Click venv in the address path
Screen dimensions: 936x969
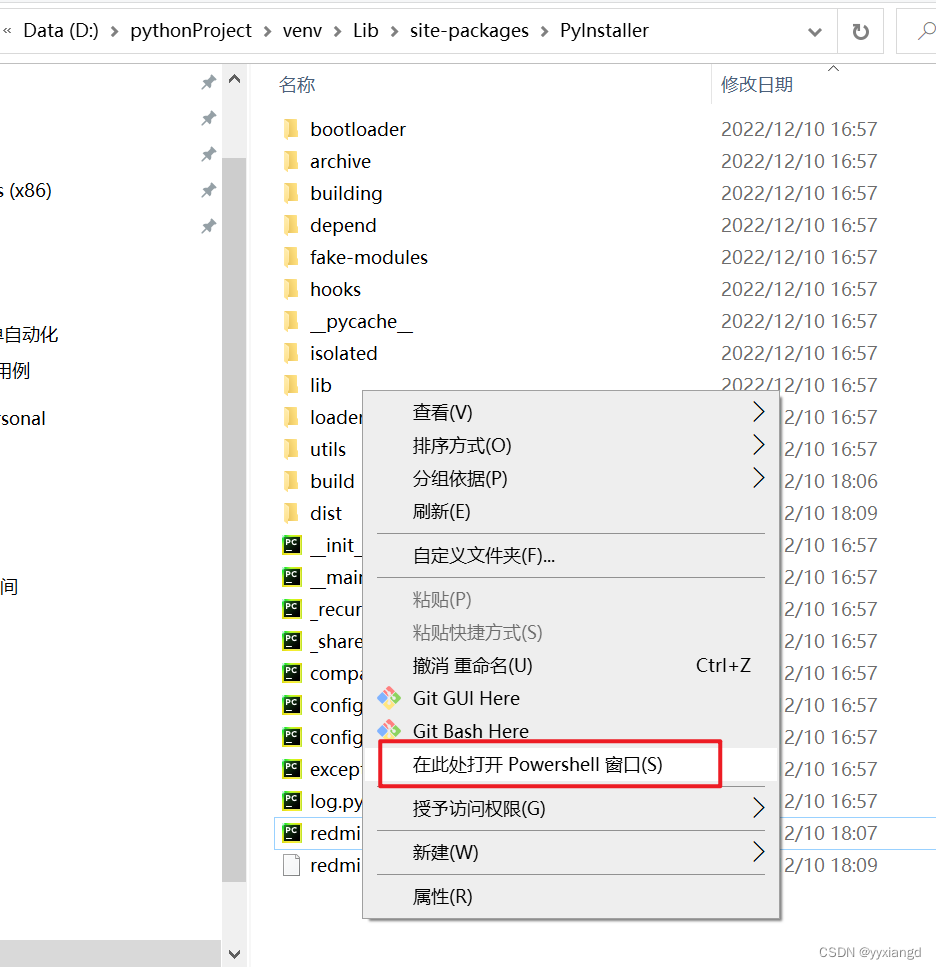pyautogui.click(x=302, y=31)
